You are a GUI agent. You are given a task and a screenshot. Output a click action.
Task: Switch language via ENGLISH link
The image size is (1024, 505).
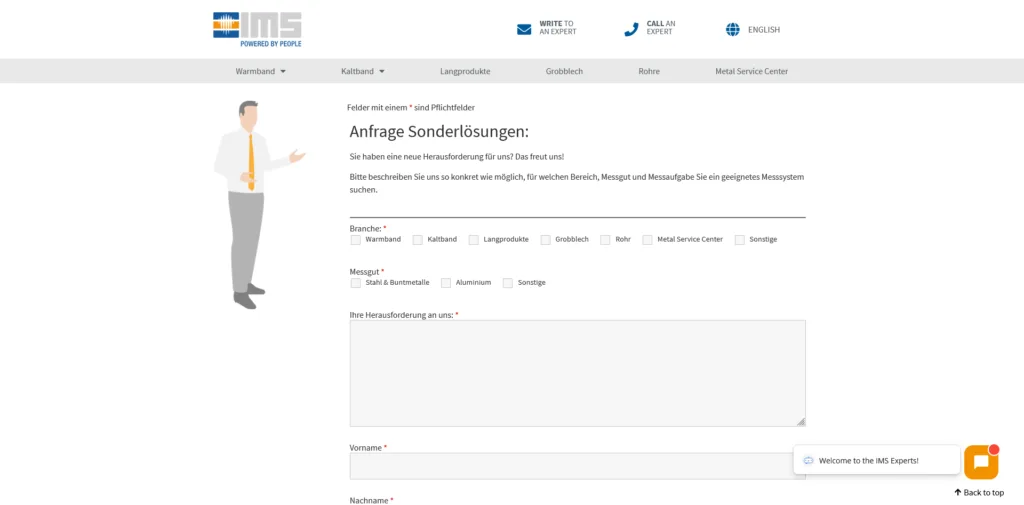tap(764, 29)
